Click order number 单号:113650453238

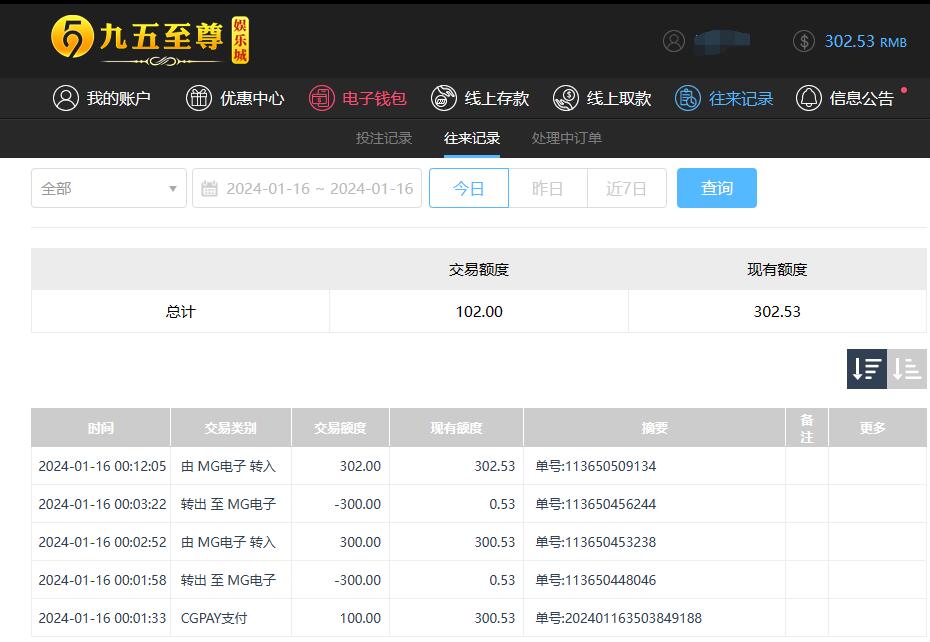(595, 542)
